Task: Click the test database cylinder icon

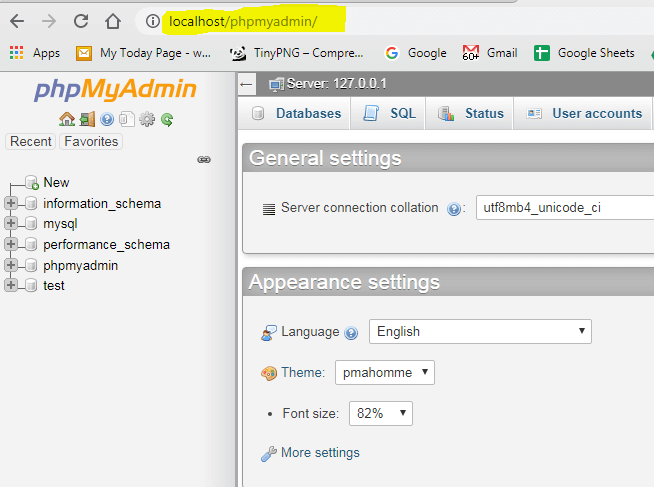Action: [30, 285]
